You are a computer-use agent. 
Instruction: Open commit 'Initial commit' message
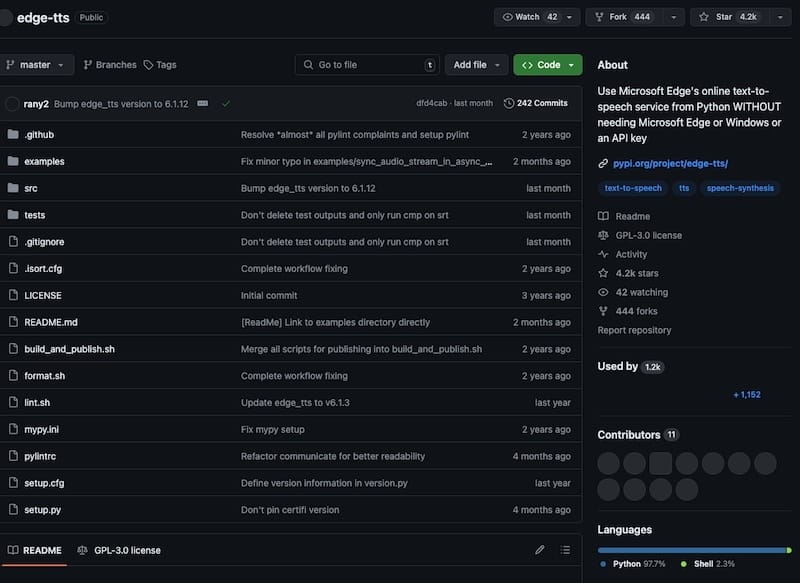tap(269, 295)
